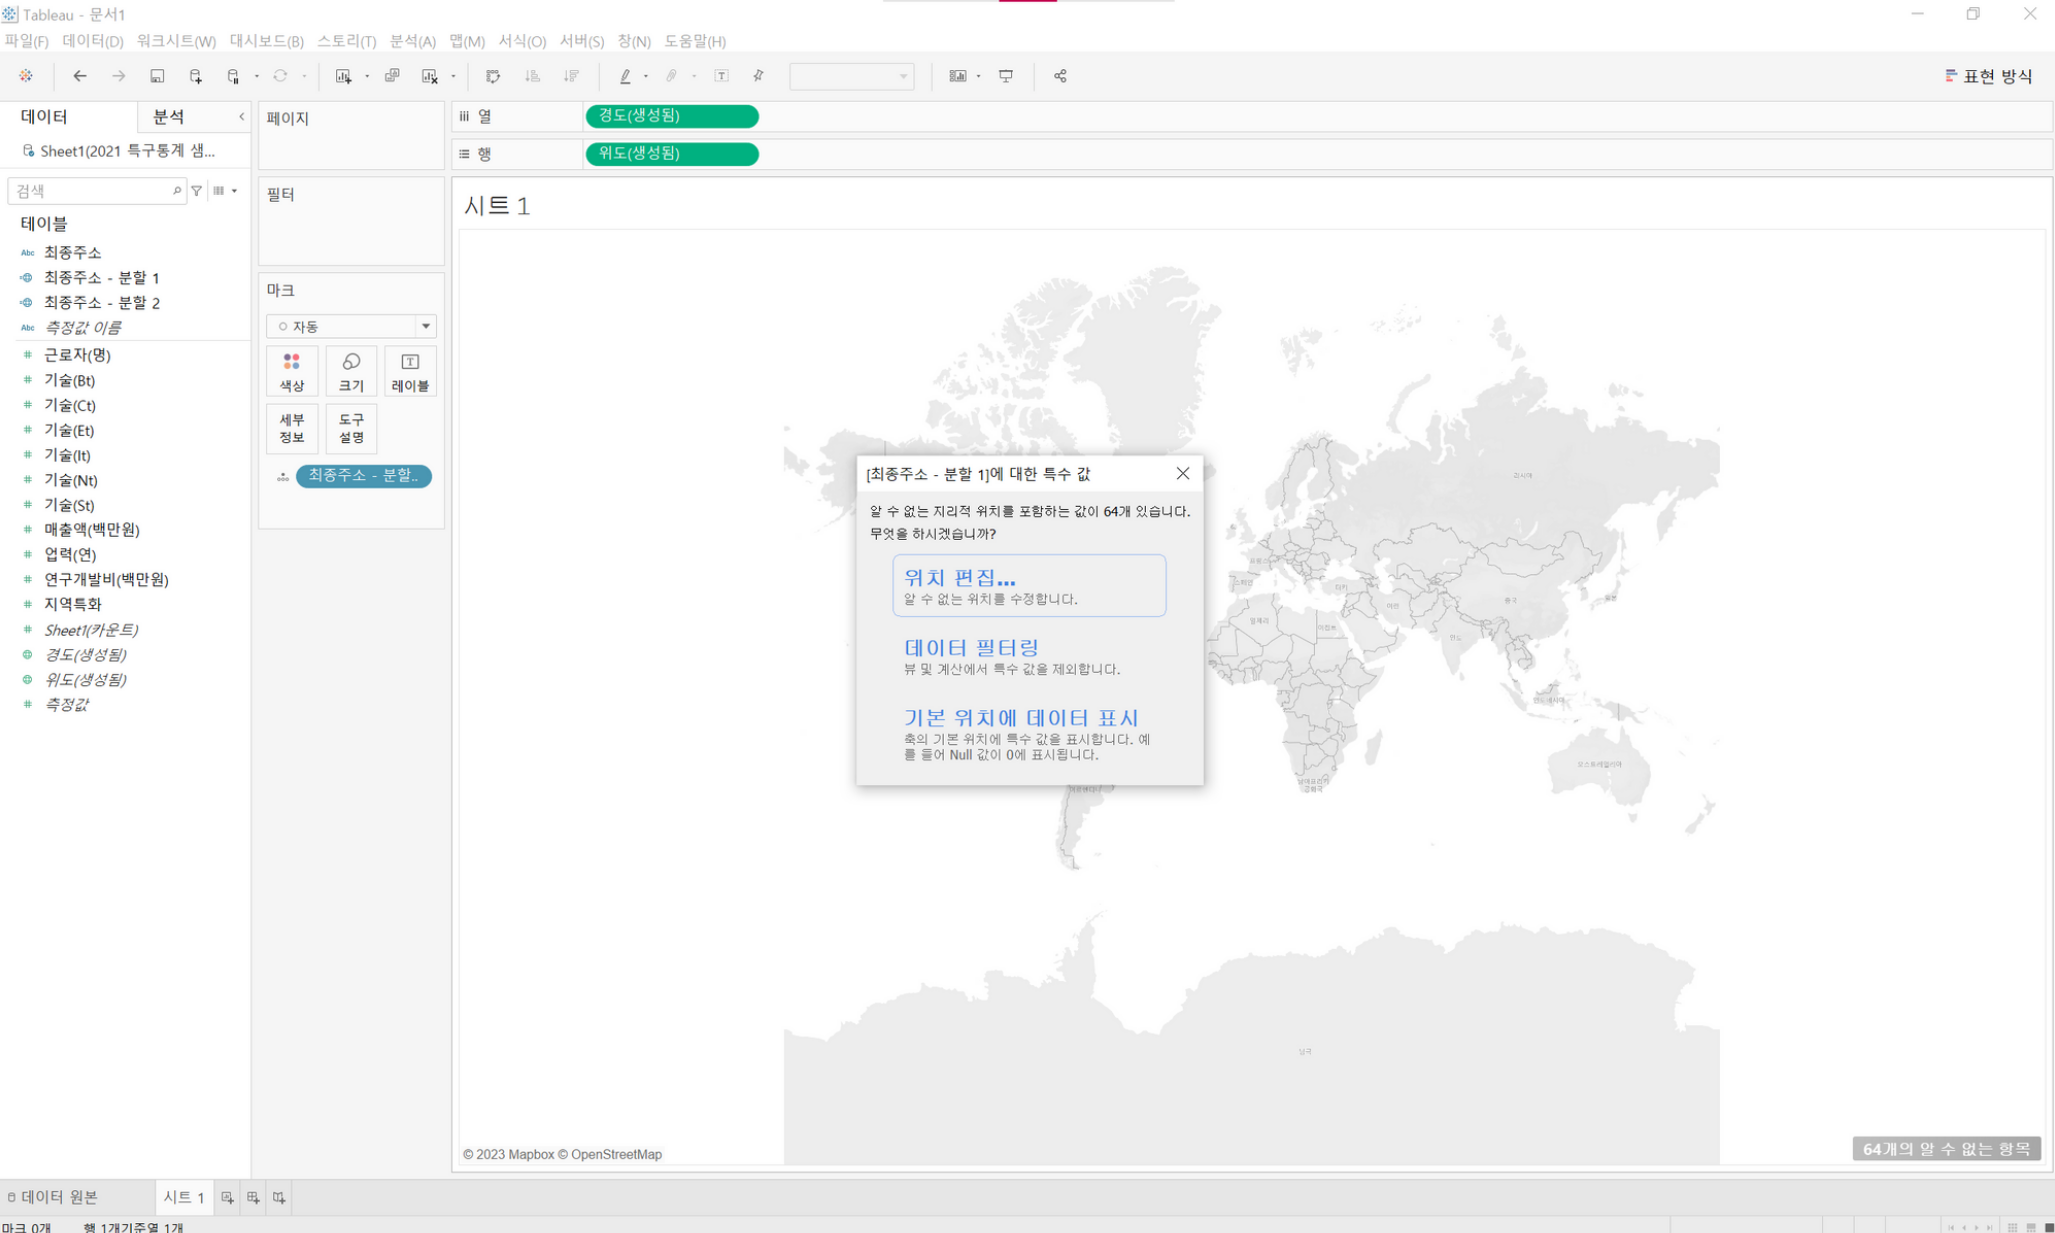Expand new worksheet dropdown arrow
The image size is (2055, 1233).
(367, 76)
